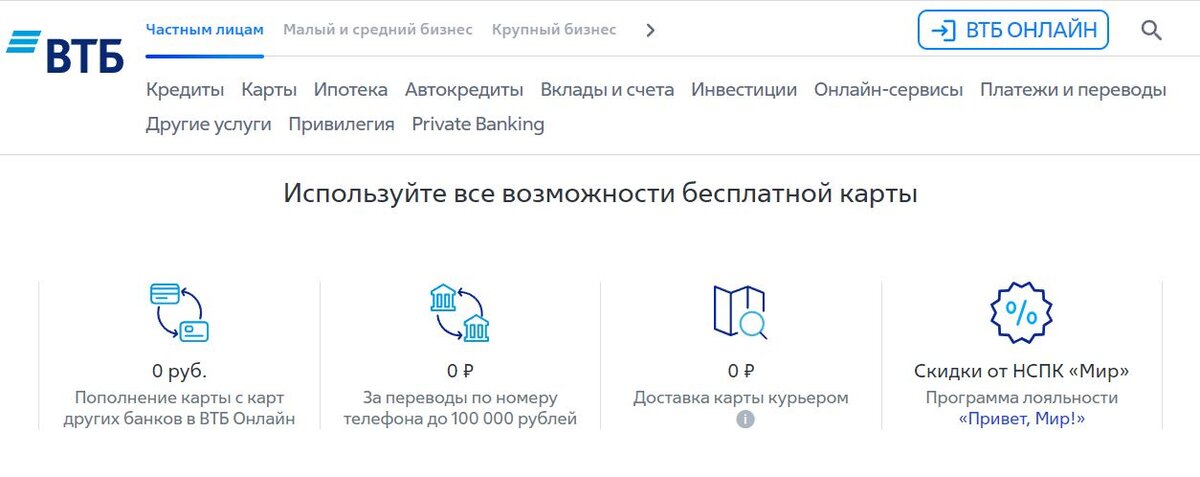This screenshot has width=1200, height=477.
Task: Click the percent discount badge icon
Action: [1021, 313]
